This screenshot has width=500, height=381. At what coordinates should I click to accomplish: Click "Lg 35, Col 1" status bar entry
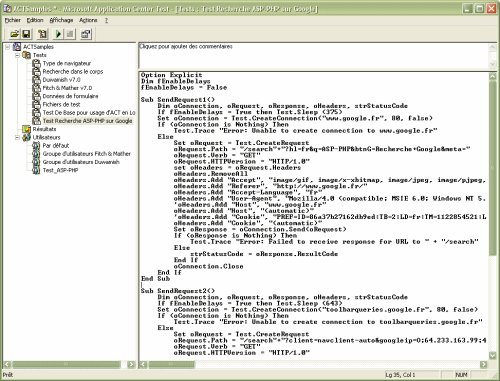click(400, 375)
